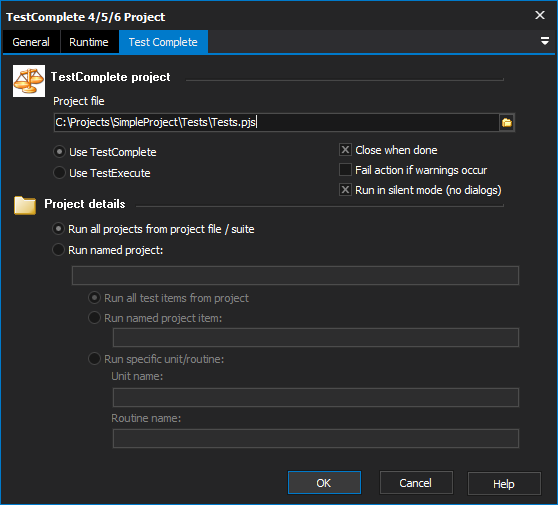Click the Project details folder icon
Viewport: 558px width, 505px height.
[25, 205]
